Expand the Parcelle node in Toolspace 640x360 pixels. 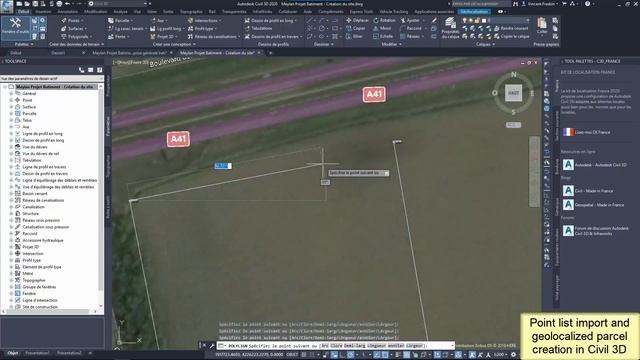coord(11,113)
